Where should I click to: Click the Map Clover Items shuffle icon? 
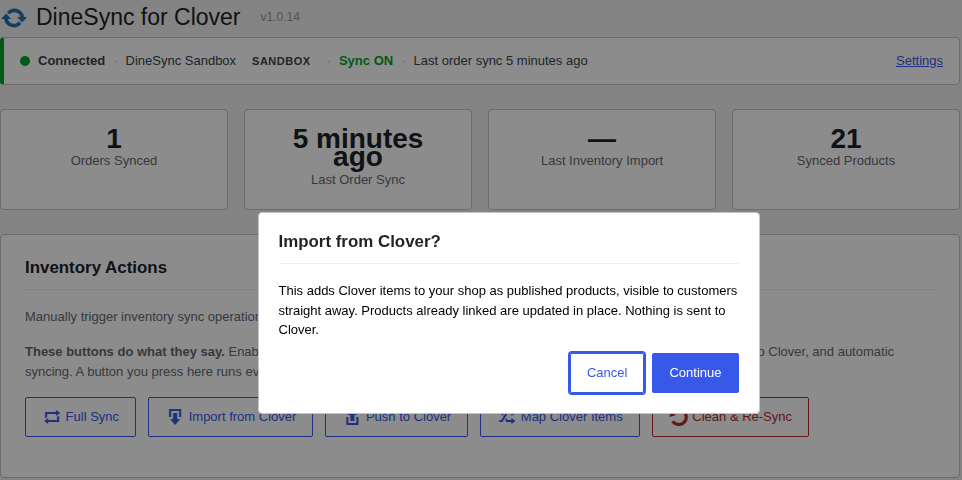click(x=506, y=418)
